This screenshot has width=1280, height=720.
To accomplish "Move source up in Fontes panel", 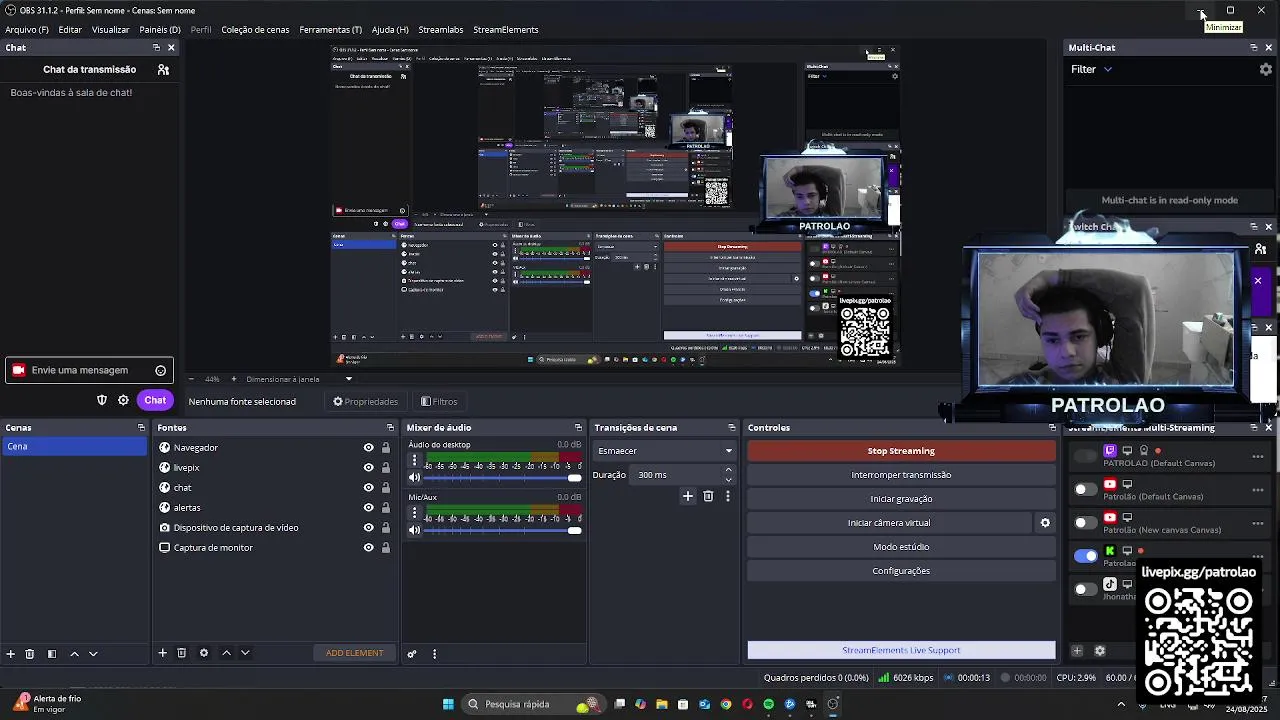I will click(226, 653).
